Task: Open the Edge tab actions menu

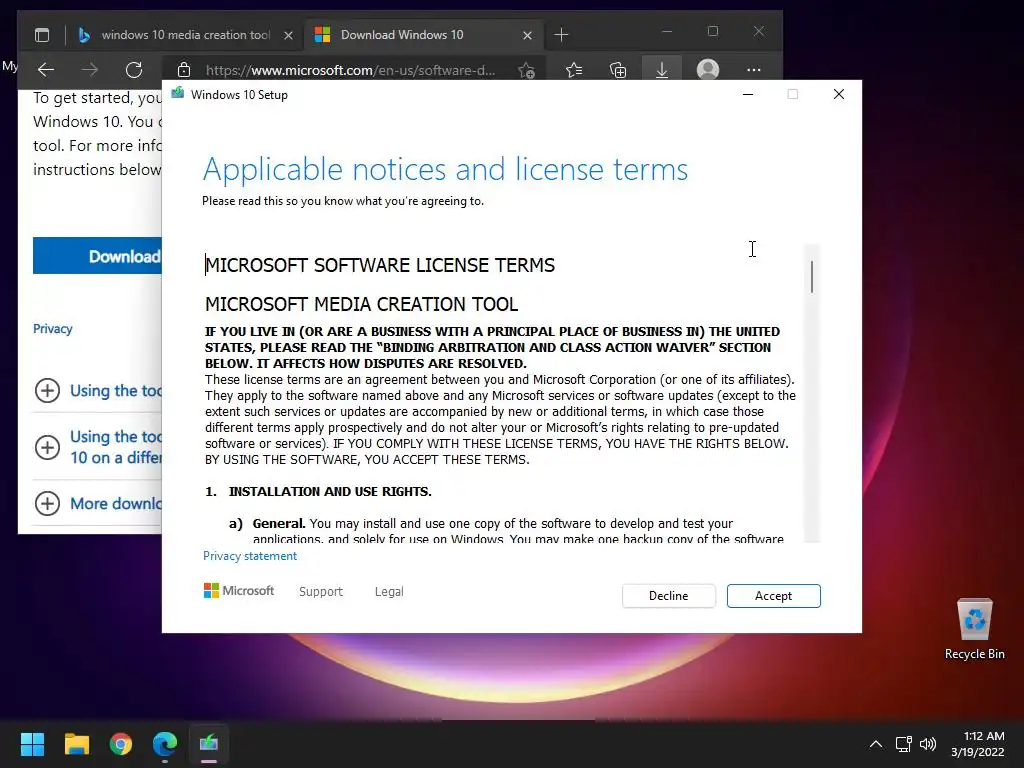Action: (x=42, y=35)
